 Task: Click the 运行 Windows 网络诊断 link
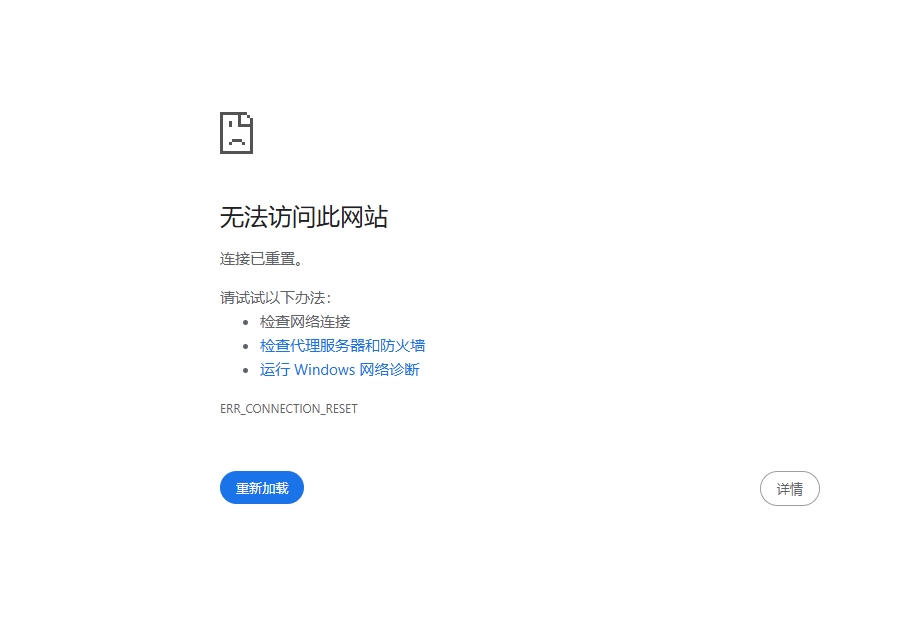click(x=340, y=369)
